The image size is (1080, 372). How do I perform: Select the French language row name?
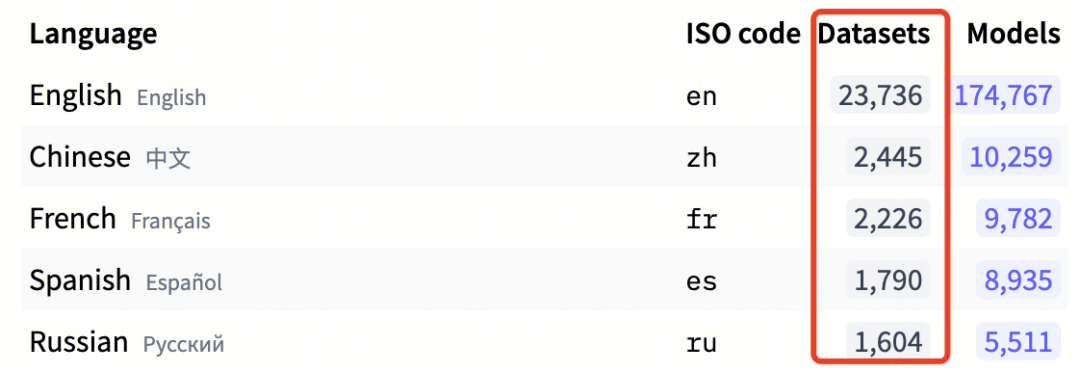pyautogui.click(x=72, y=218)
